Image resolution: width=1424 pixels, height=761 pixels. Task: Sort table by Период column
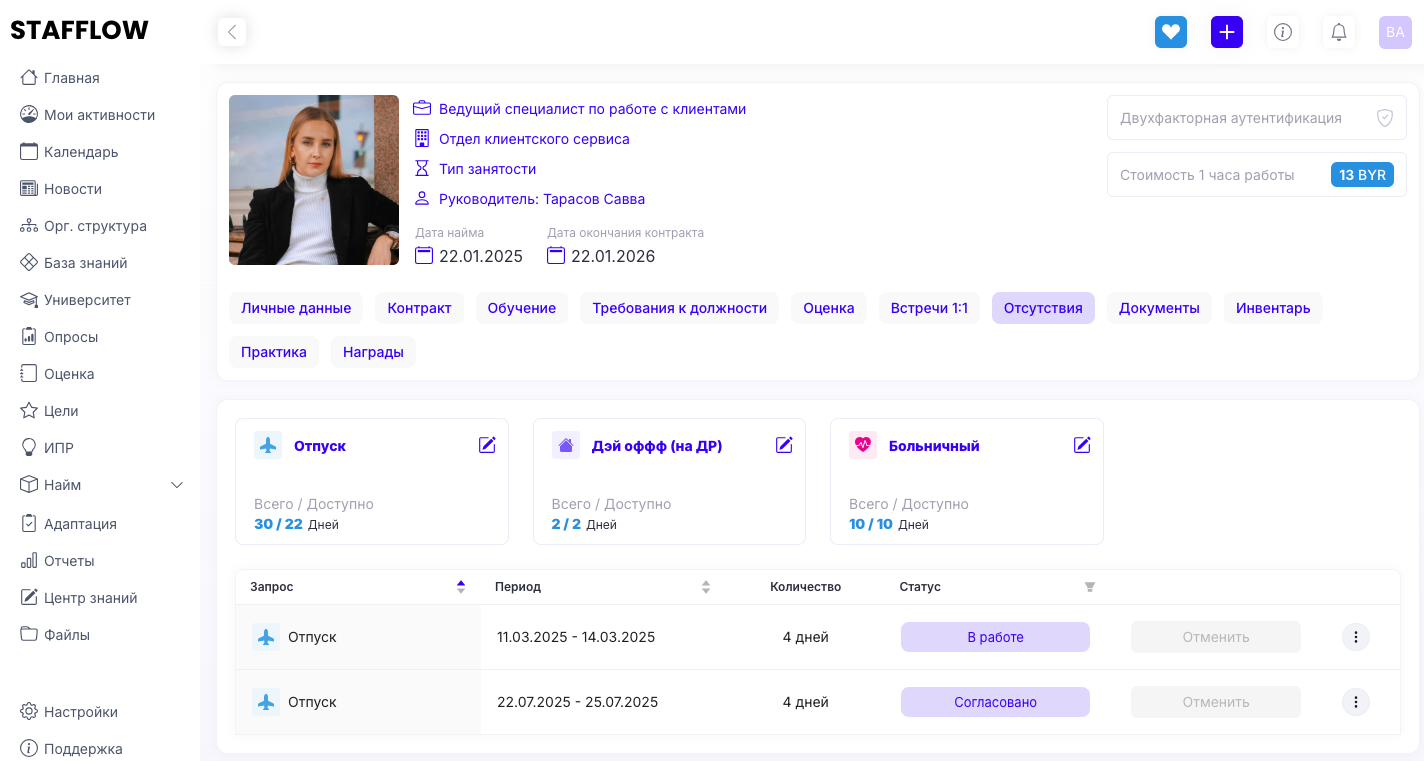[x=705, y=587]
